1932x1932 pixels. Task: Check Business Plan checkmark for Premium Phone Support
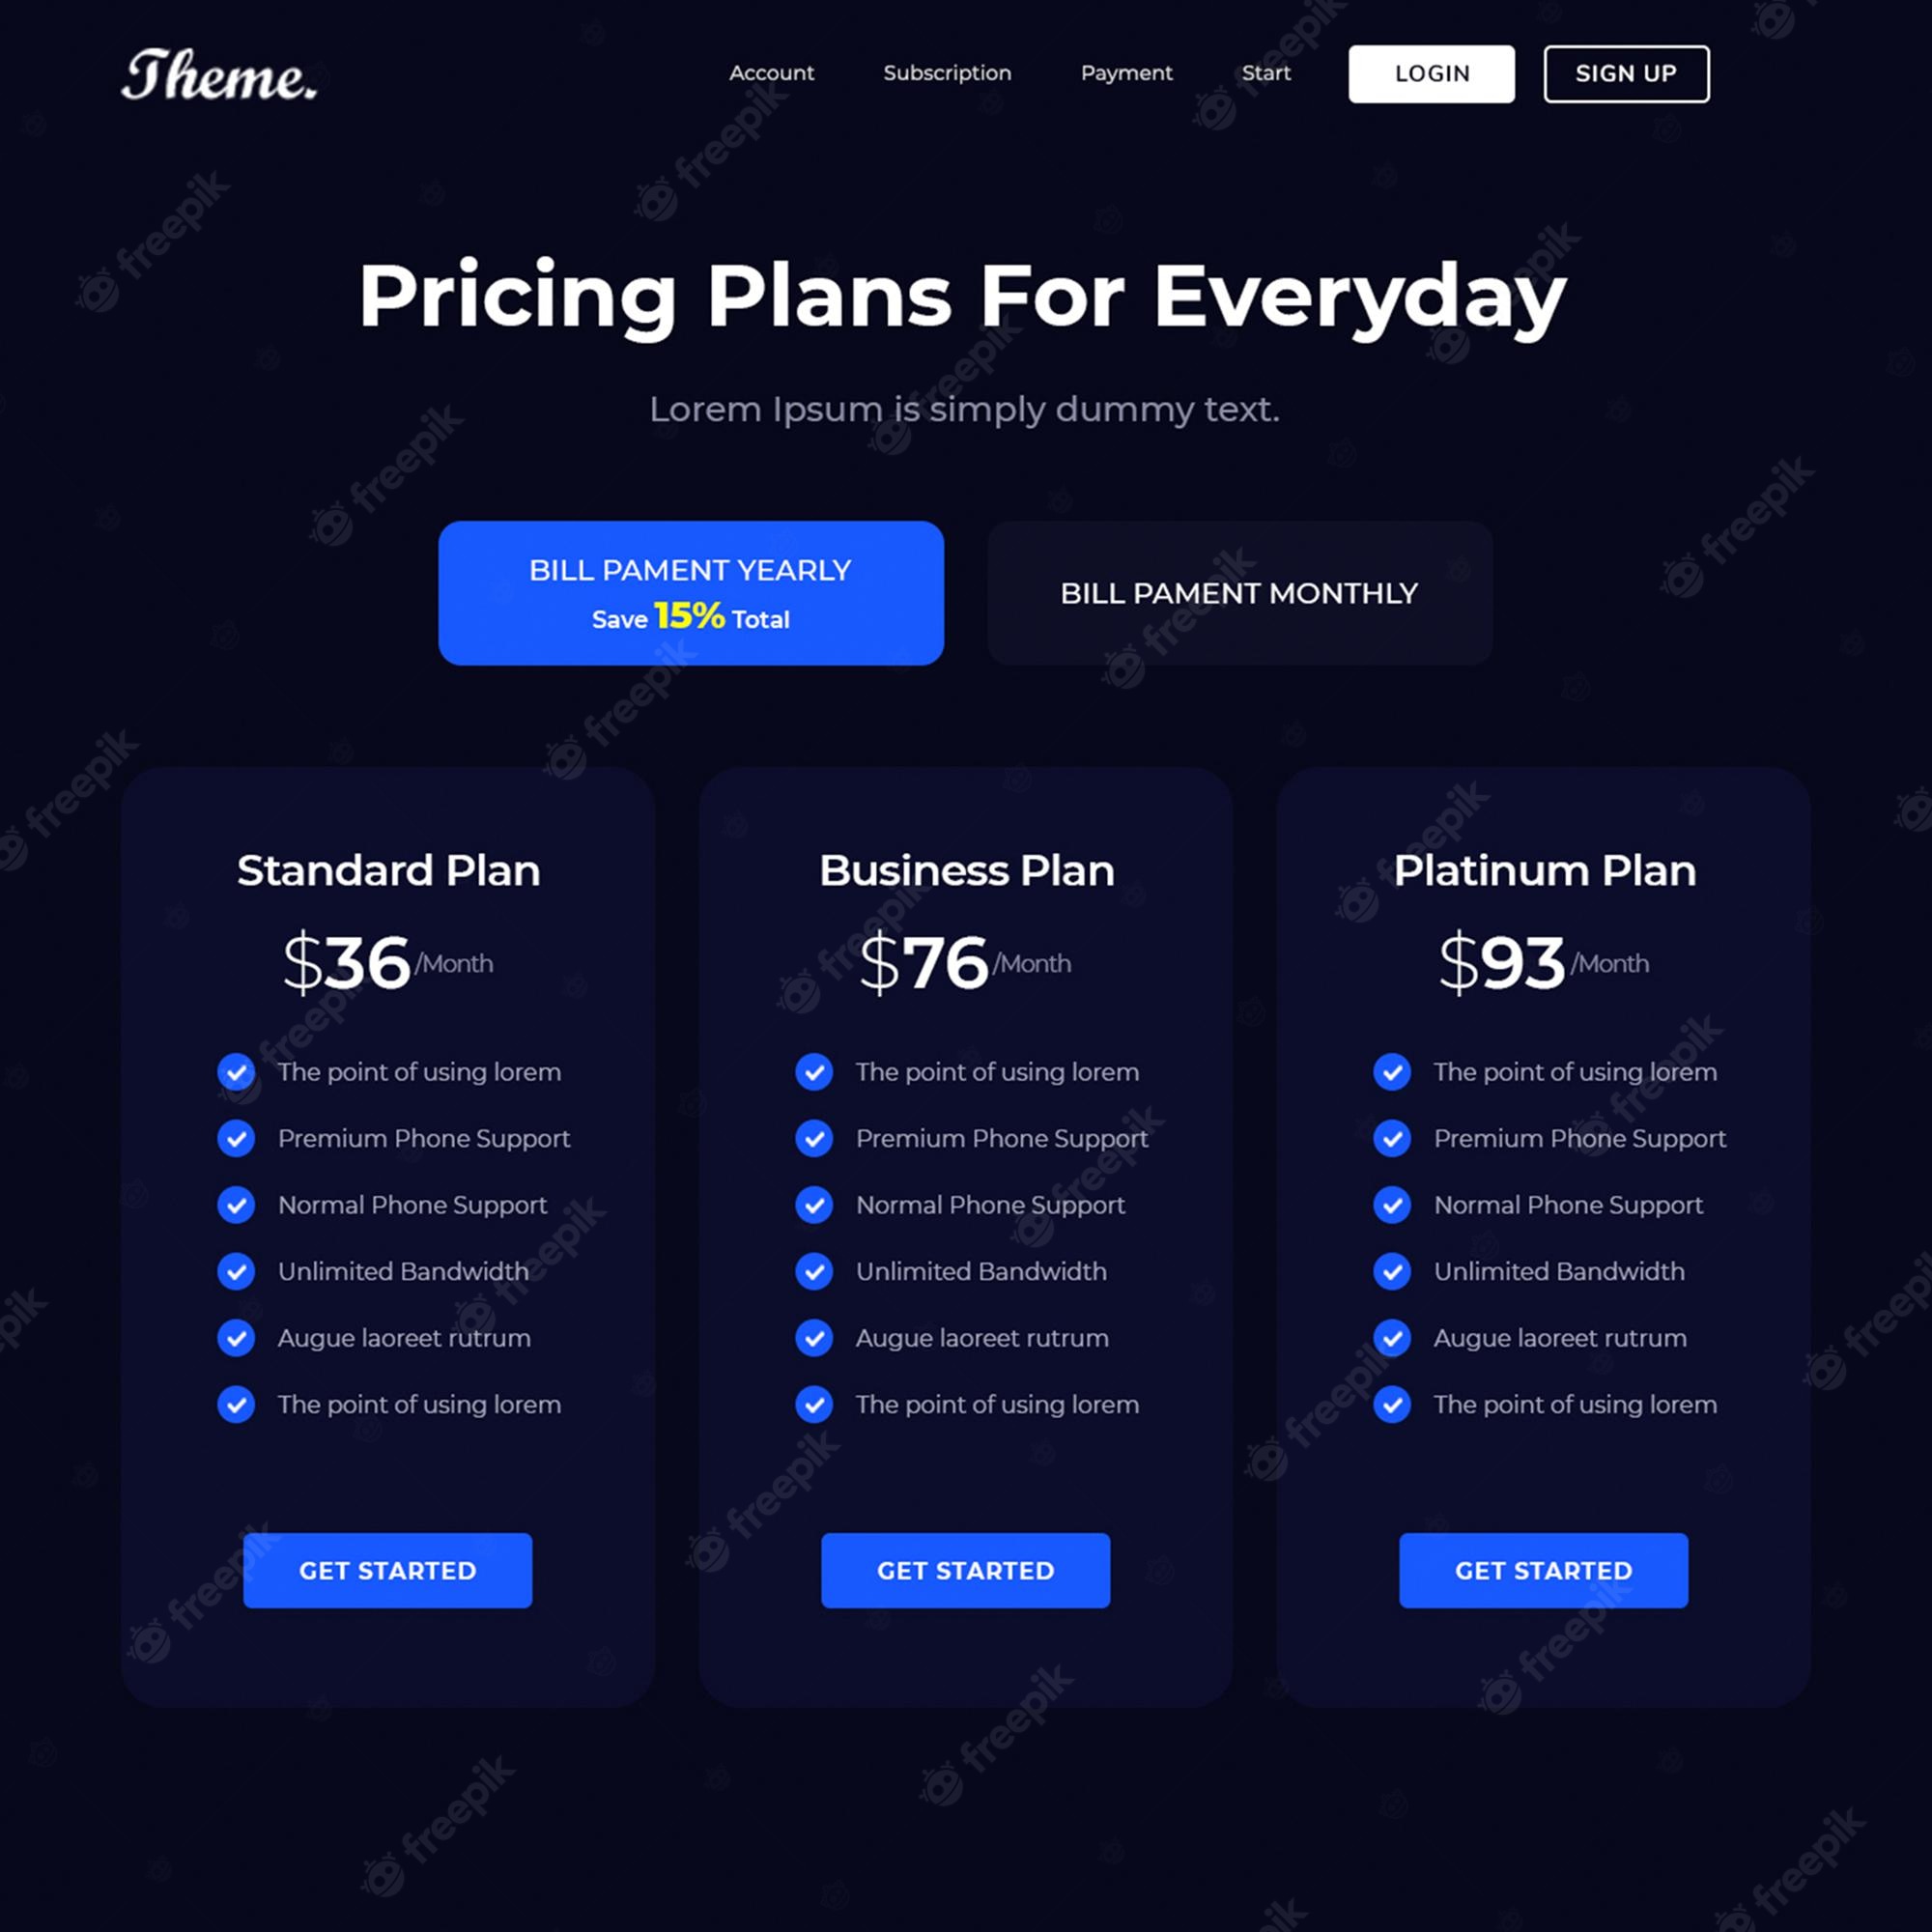(815, 1139)
